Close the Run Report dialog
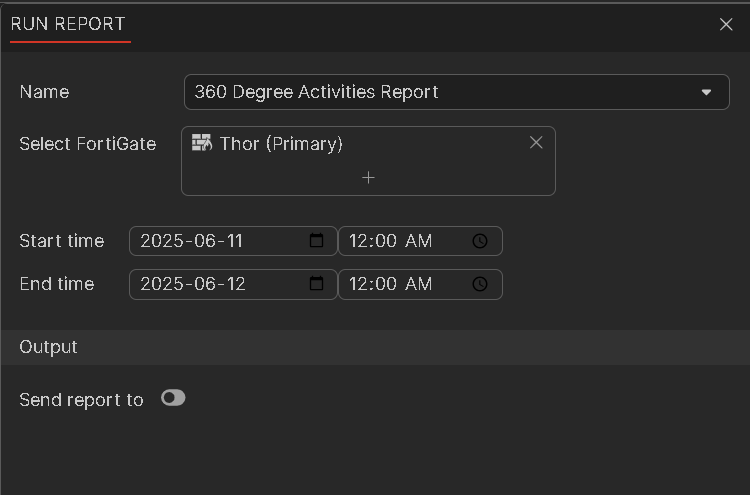The height and width of the screenshot is (495, 750). click(x=726, y=24)
